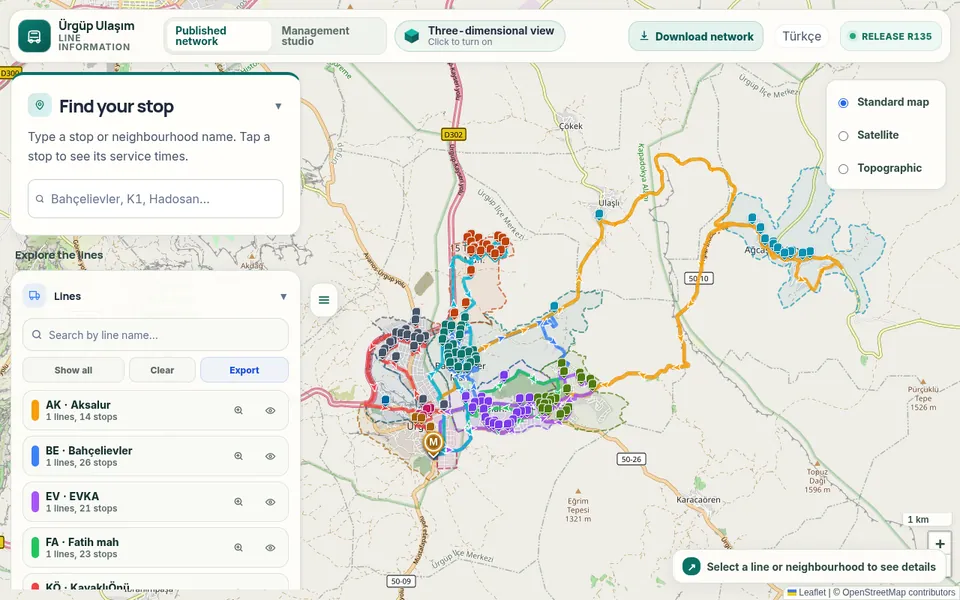The height and width of the screenshot is (600, 960).
Task: Open the OpenStreetMap contributors link
Action: pos(899,592)
